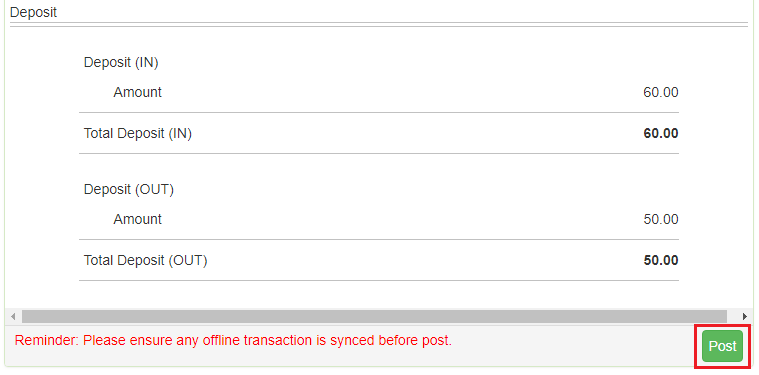
Task: Click the red offline transaction reminder text
Action: [x=233, y=341]
